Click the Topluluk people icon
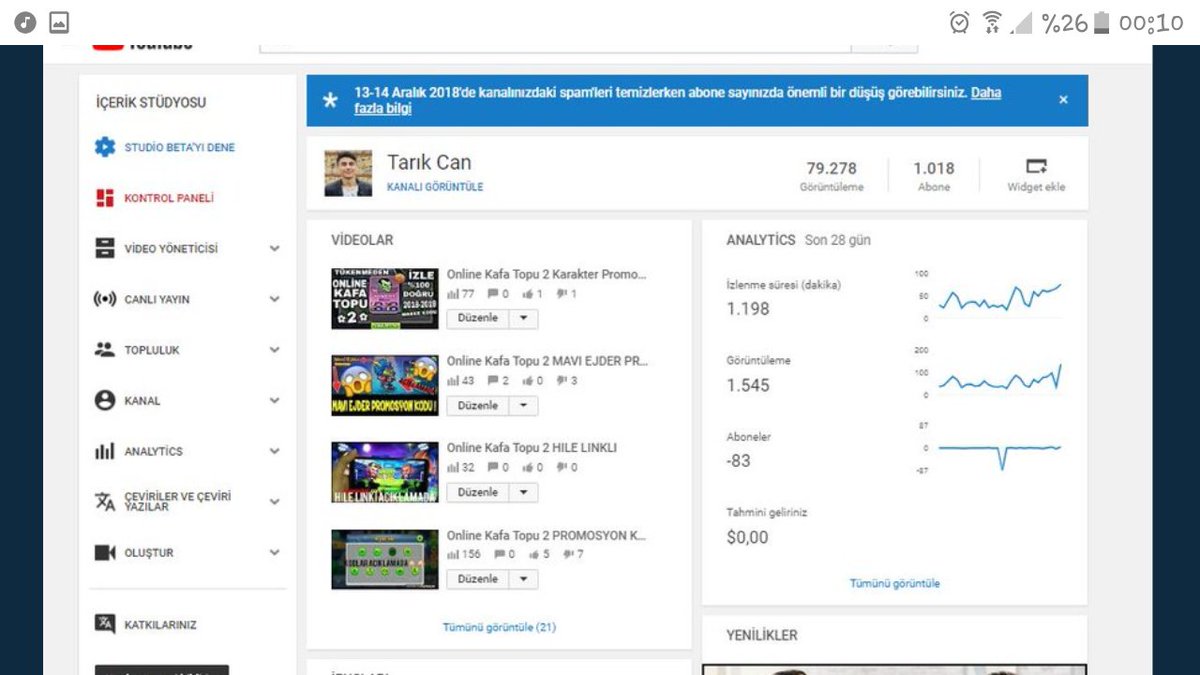Viewport: 1200px width, 675px height. pos(105,350)
